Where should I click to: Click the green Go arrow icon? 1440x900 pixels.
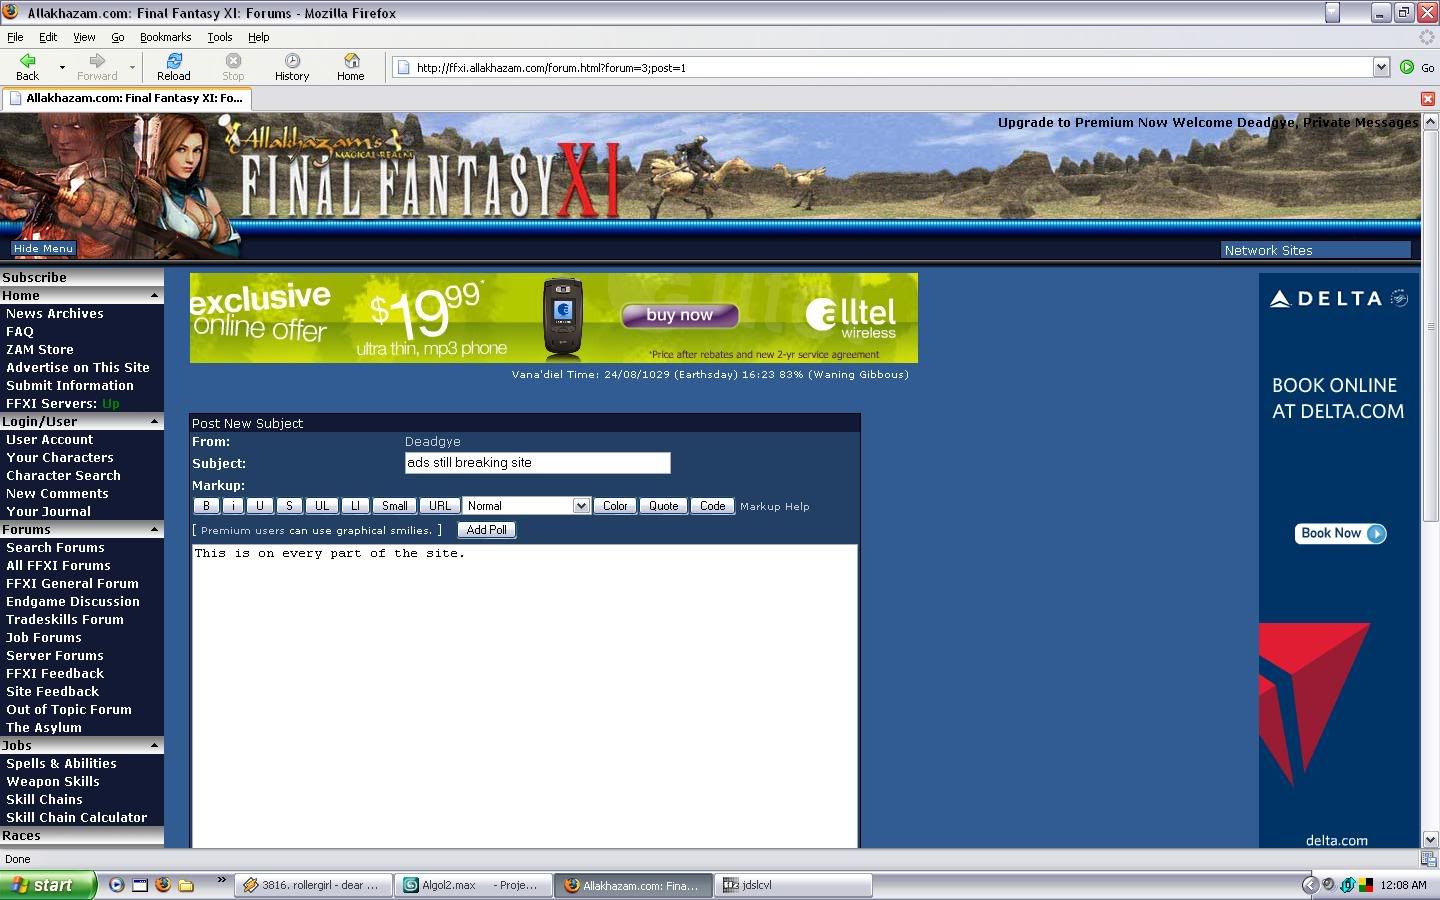pos(1407,67)
